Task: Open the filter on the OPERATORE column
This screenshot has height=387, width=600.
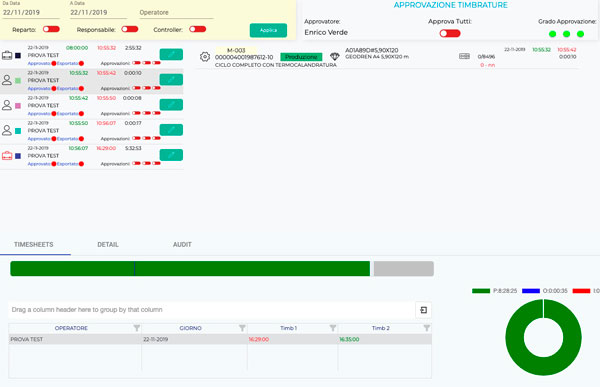Action: 137,328
